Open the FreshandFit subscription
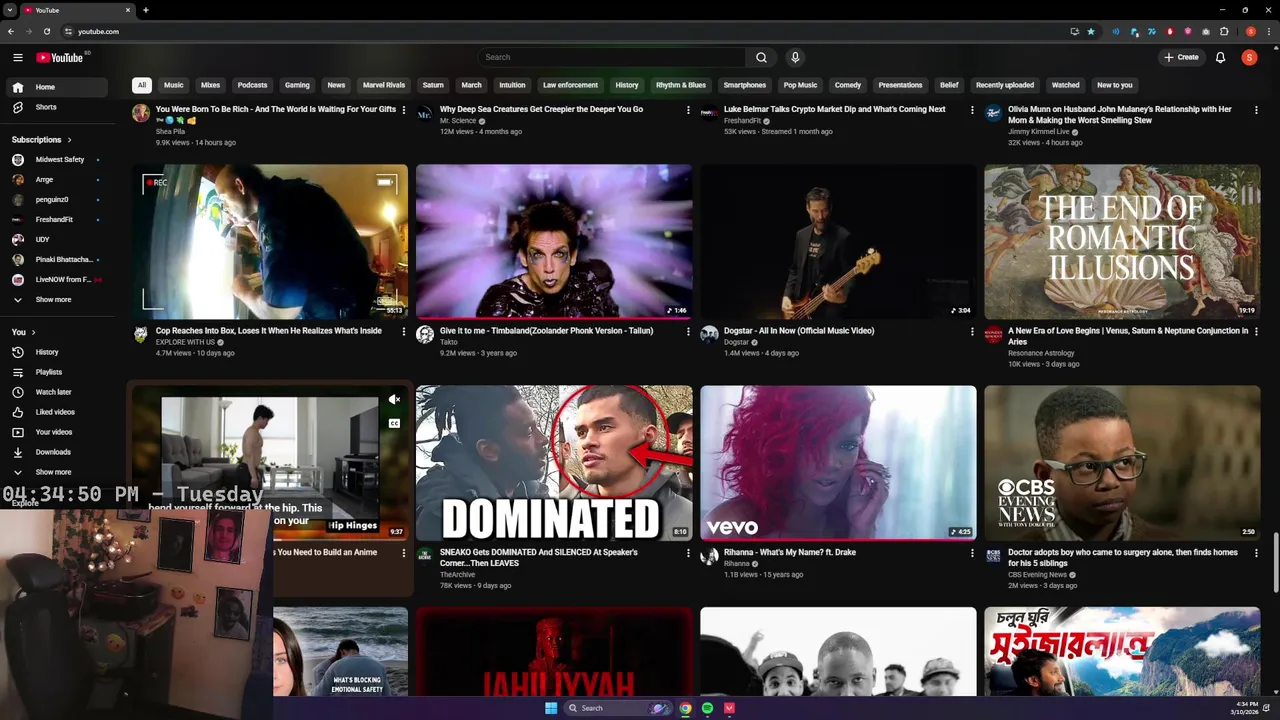The height and width of the screenshot is (720, 1280). pos(58,220)
